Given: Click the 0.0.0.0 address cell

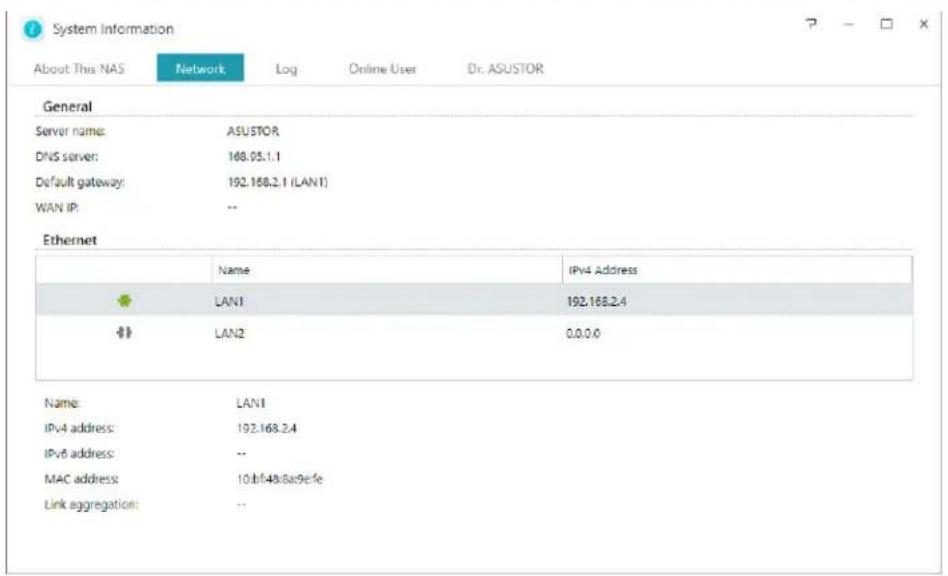Looking at the screenshot, I should pyautogui.click(x=583, y=333).
